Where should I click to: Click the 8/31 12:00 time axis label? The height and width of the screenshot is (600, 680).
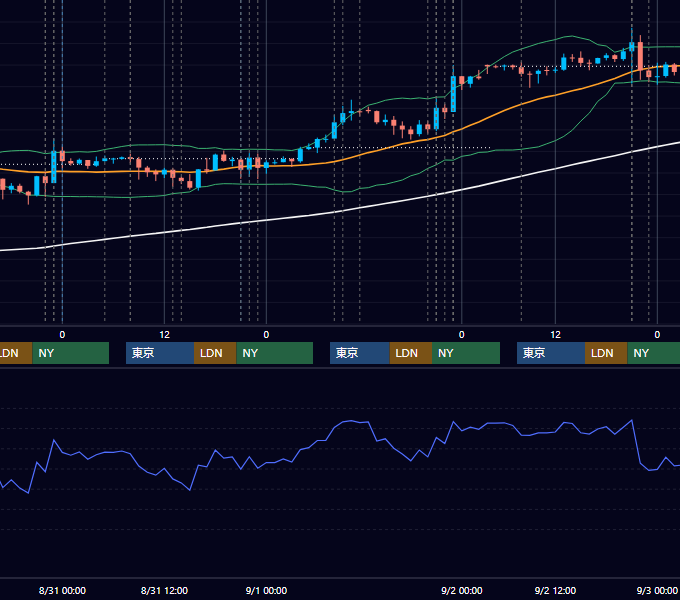164,590
